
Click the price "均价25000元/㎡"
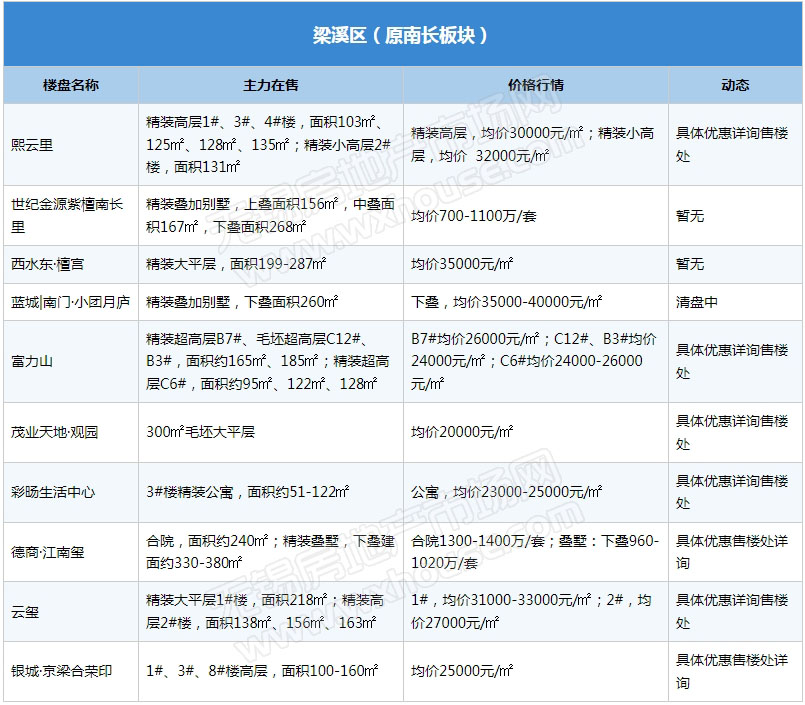click(462, 671)
